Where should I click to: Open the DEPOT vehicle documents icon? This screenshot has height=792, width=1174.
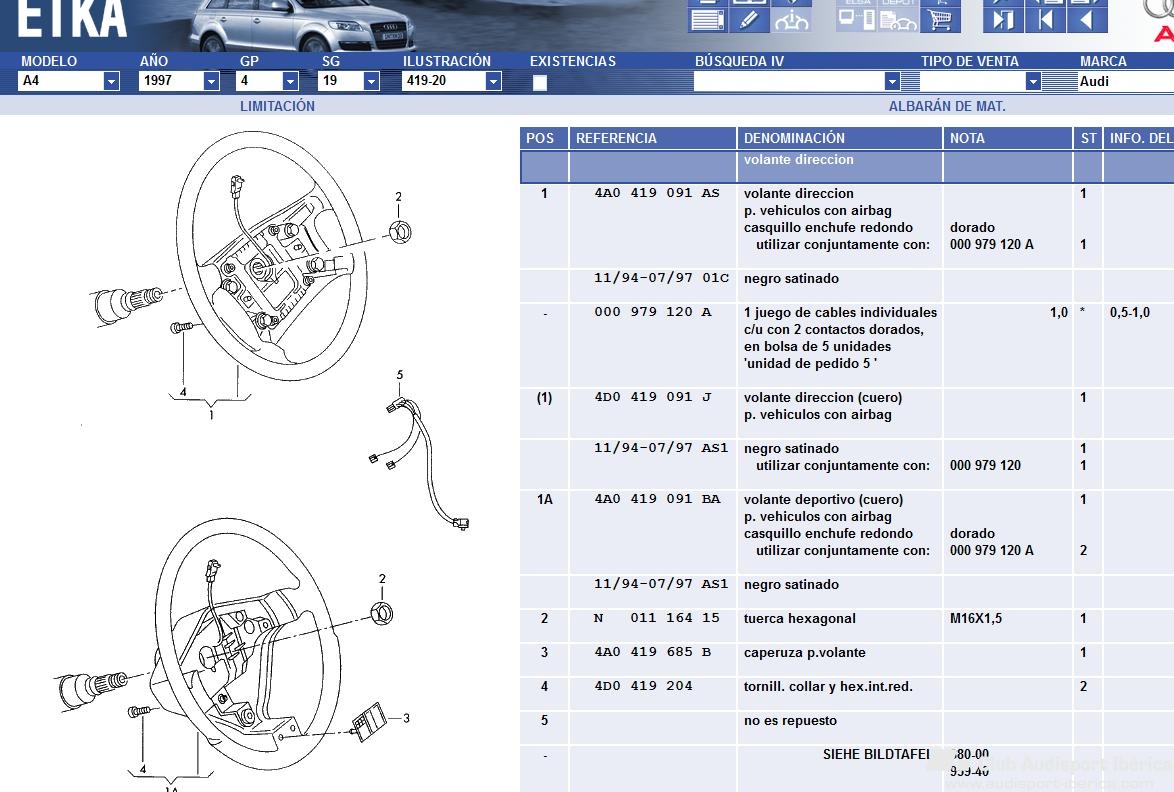(x=898, y=17)
